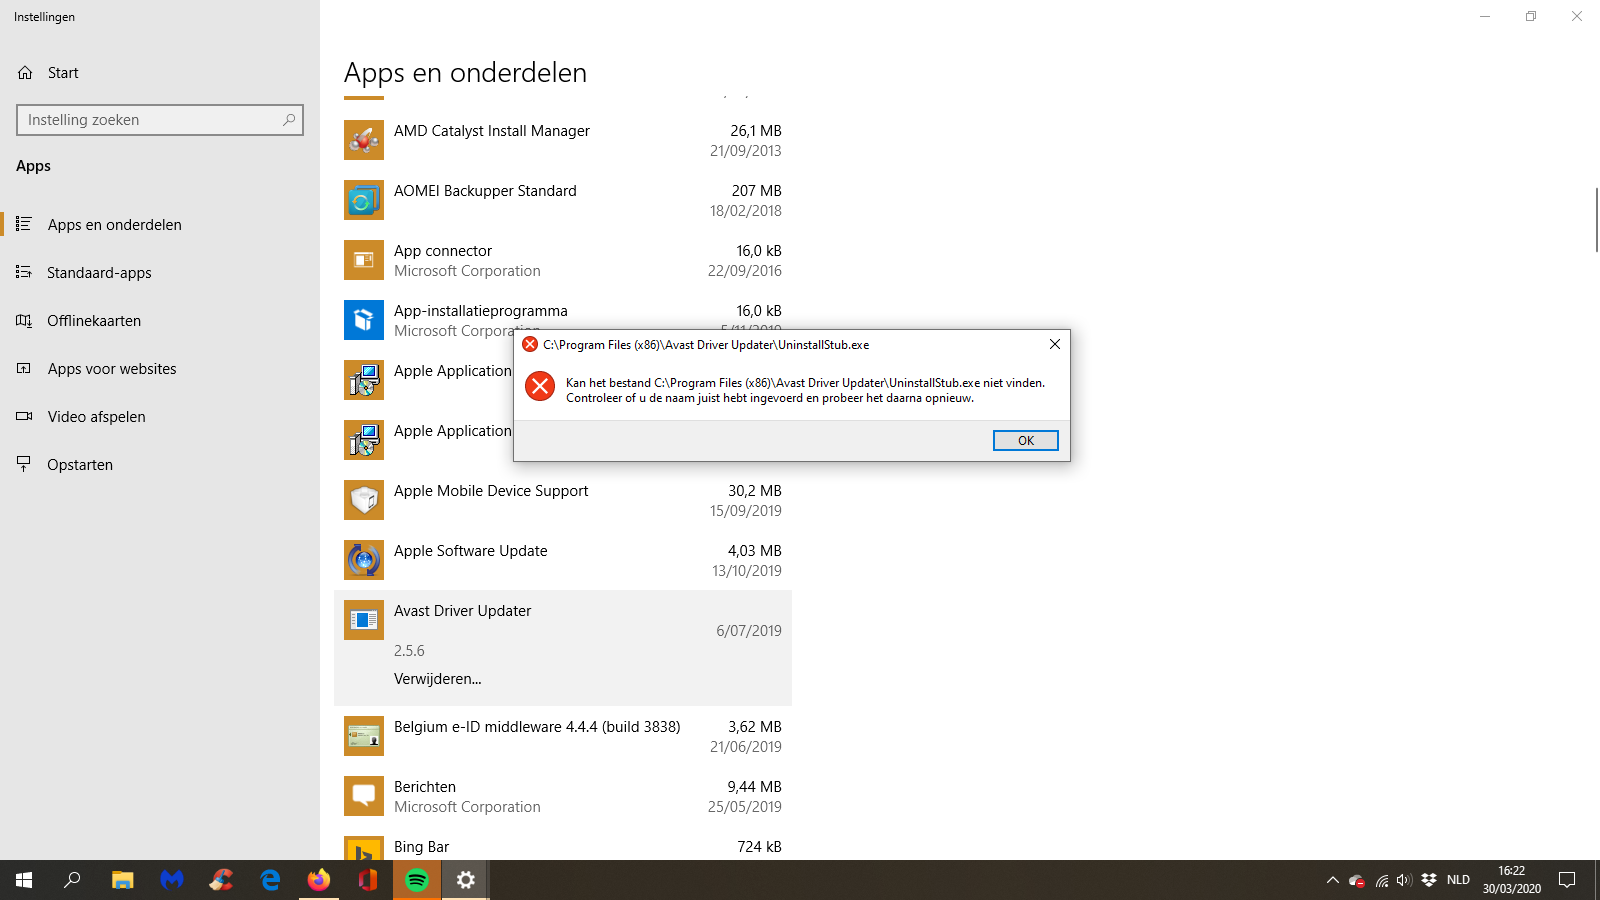The image size is (1600, 900).
Task: Select the Belgium e-ID middleware icon
Action: point(364,736)
